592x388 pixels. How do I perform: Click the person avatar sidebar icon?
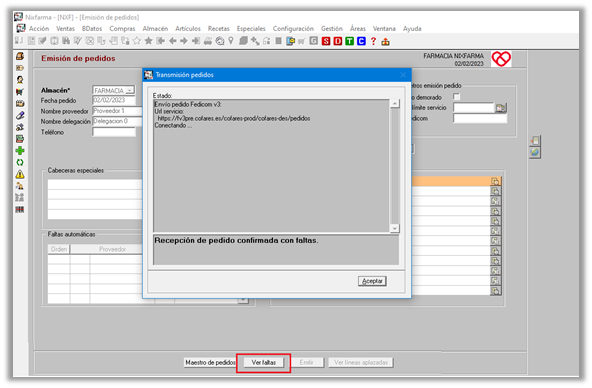20,80
